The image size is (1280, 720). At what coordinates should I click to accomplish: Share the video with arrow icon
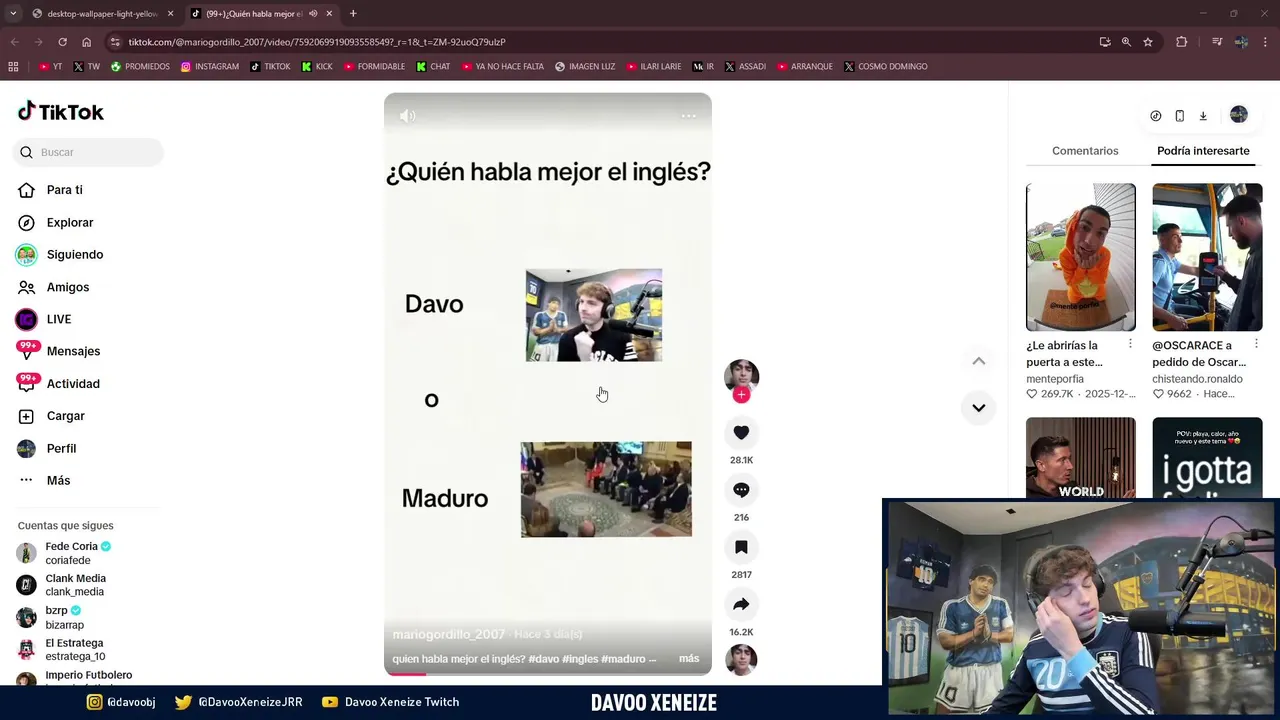tap(741, 604)
